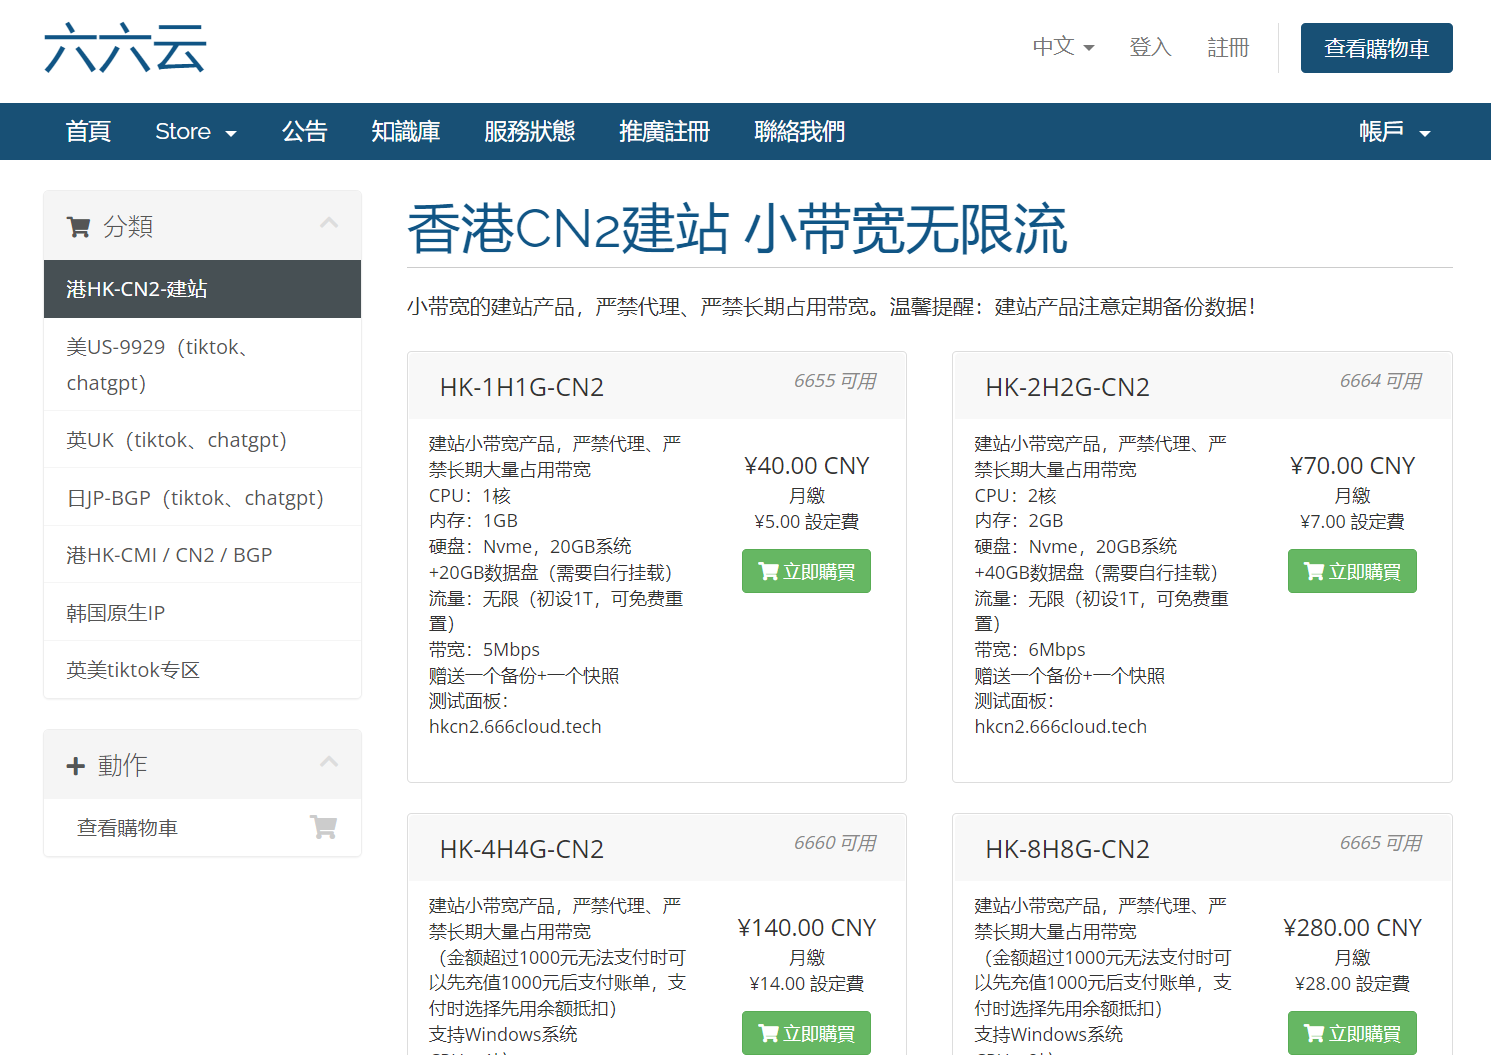Open the 帳戶 account dropdown
This screenshot has width=1491, height=1055.
coord(1394,132)
